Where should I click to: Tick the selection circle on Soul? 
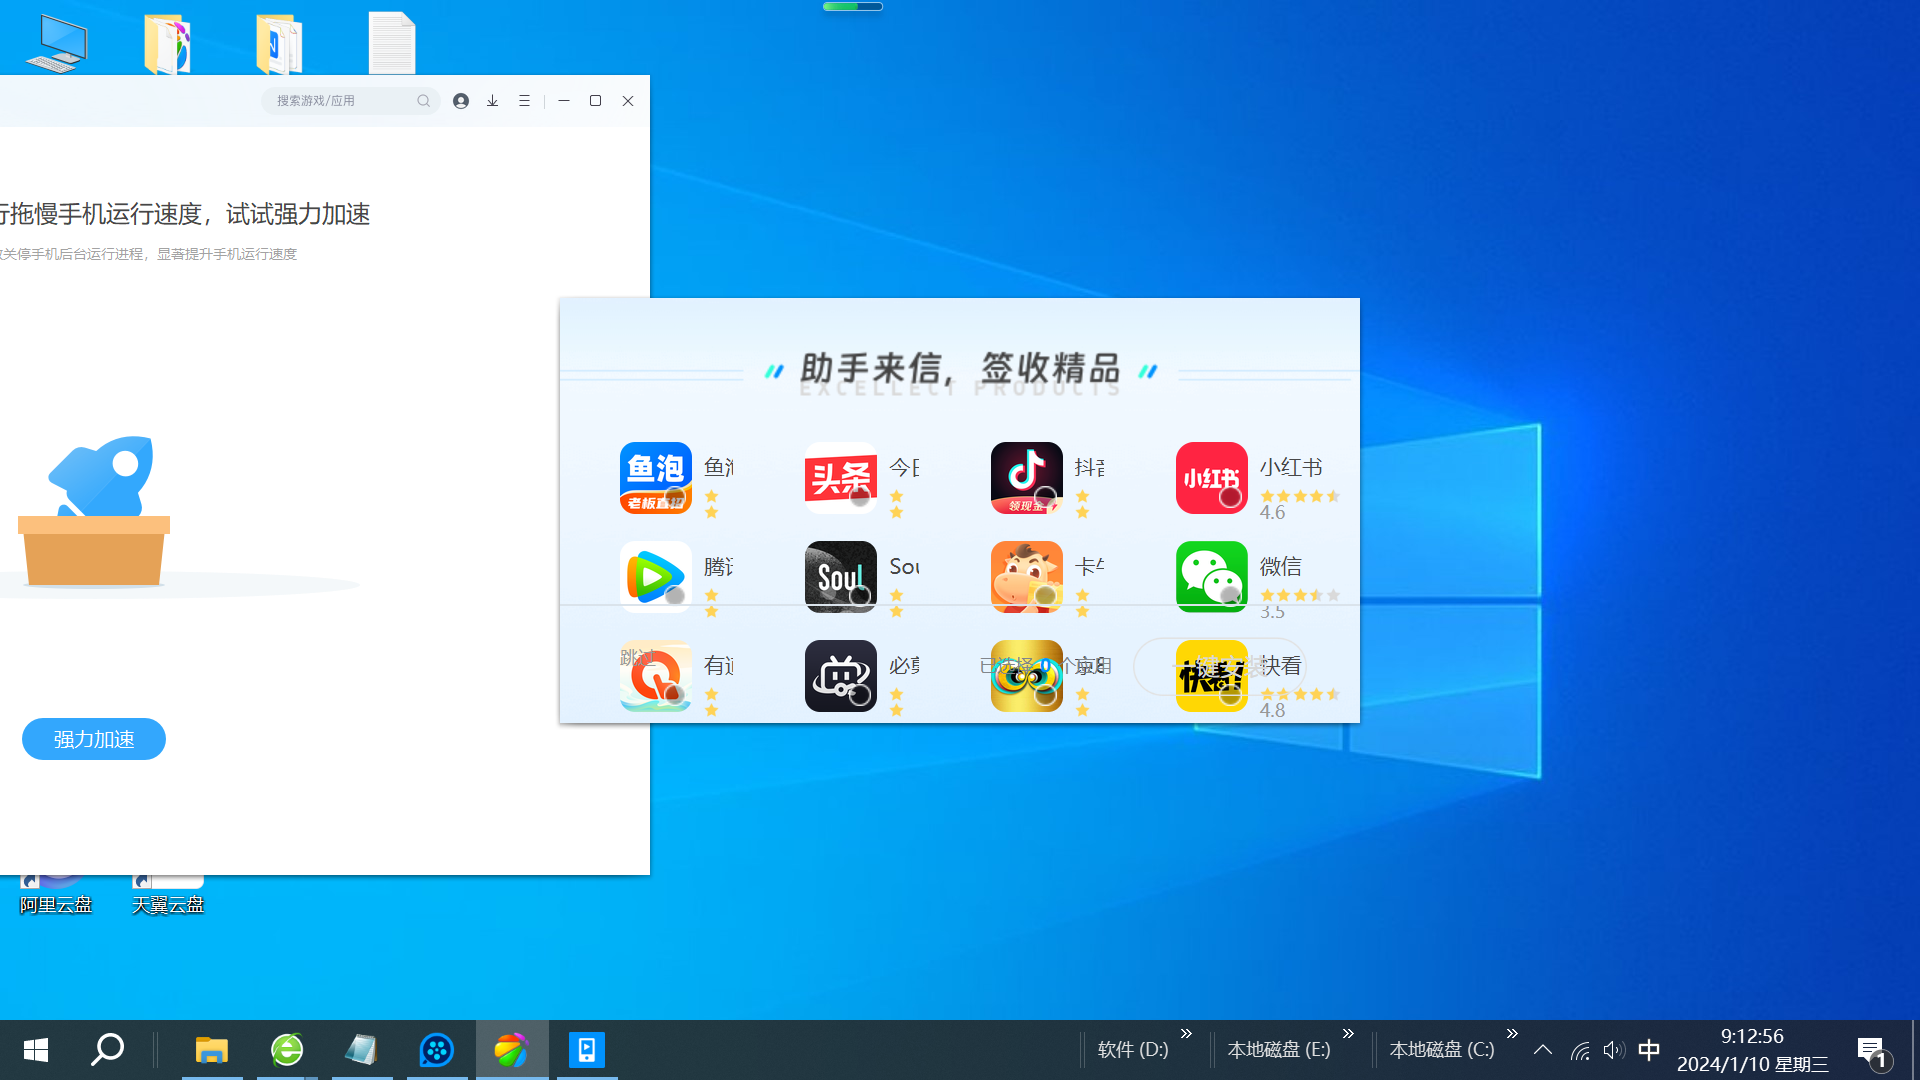click(x=860, y=596)
